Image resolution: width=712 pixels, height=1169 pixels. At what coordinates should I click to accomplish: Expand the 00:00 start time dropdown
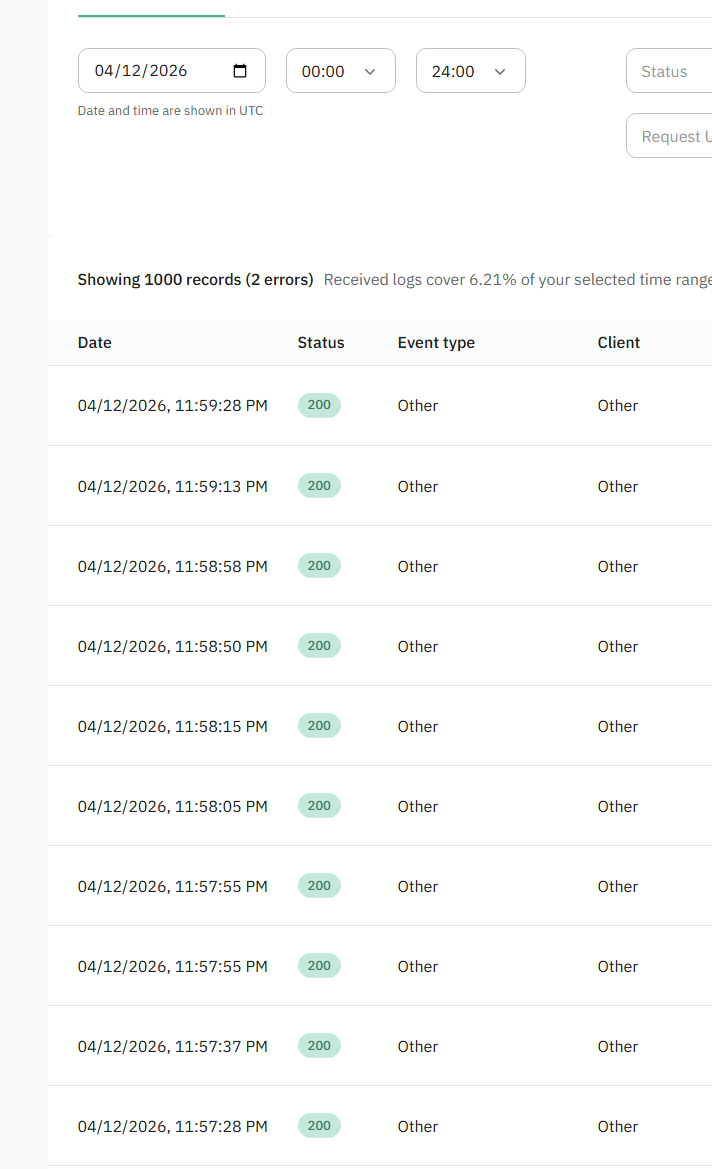pyautogui.click(x=340, y=71)
